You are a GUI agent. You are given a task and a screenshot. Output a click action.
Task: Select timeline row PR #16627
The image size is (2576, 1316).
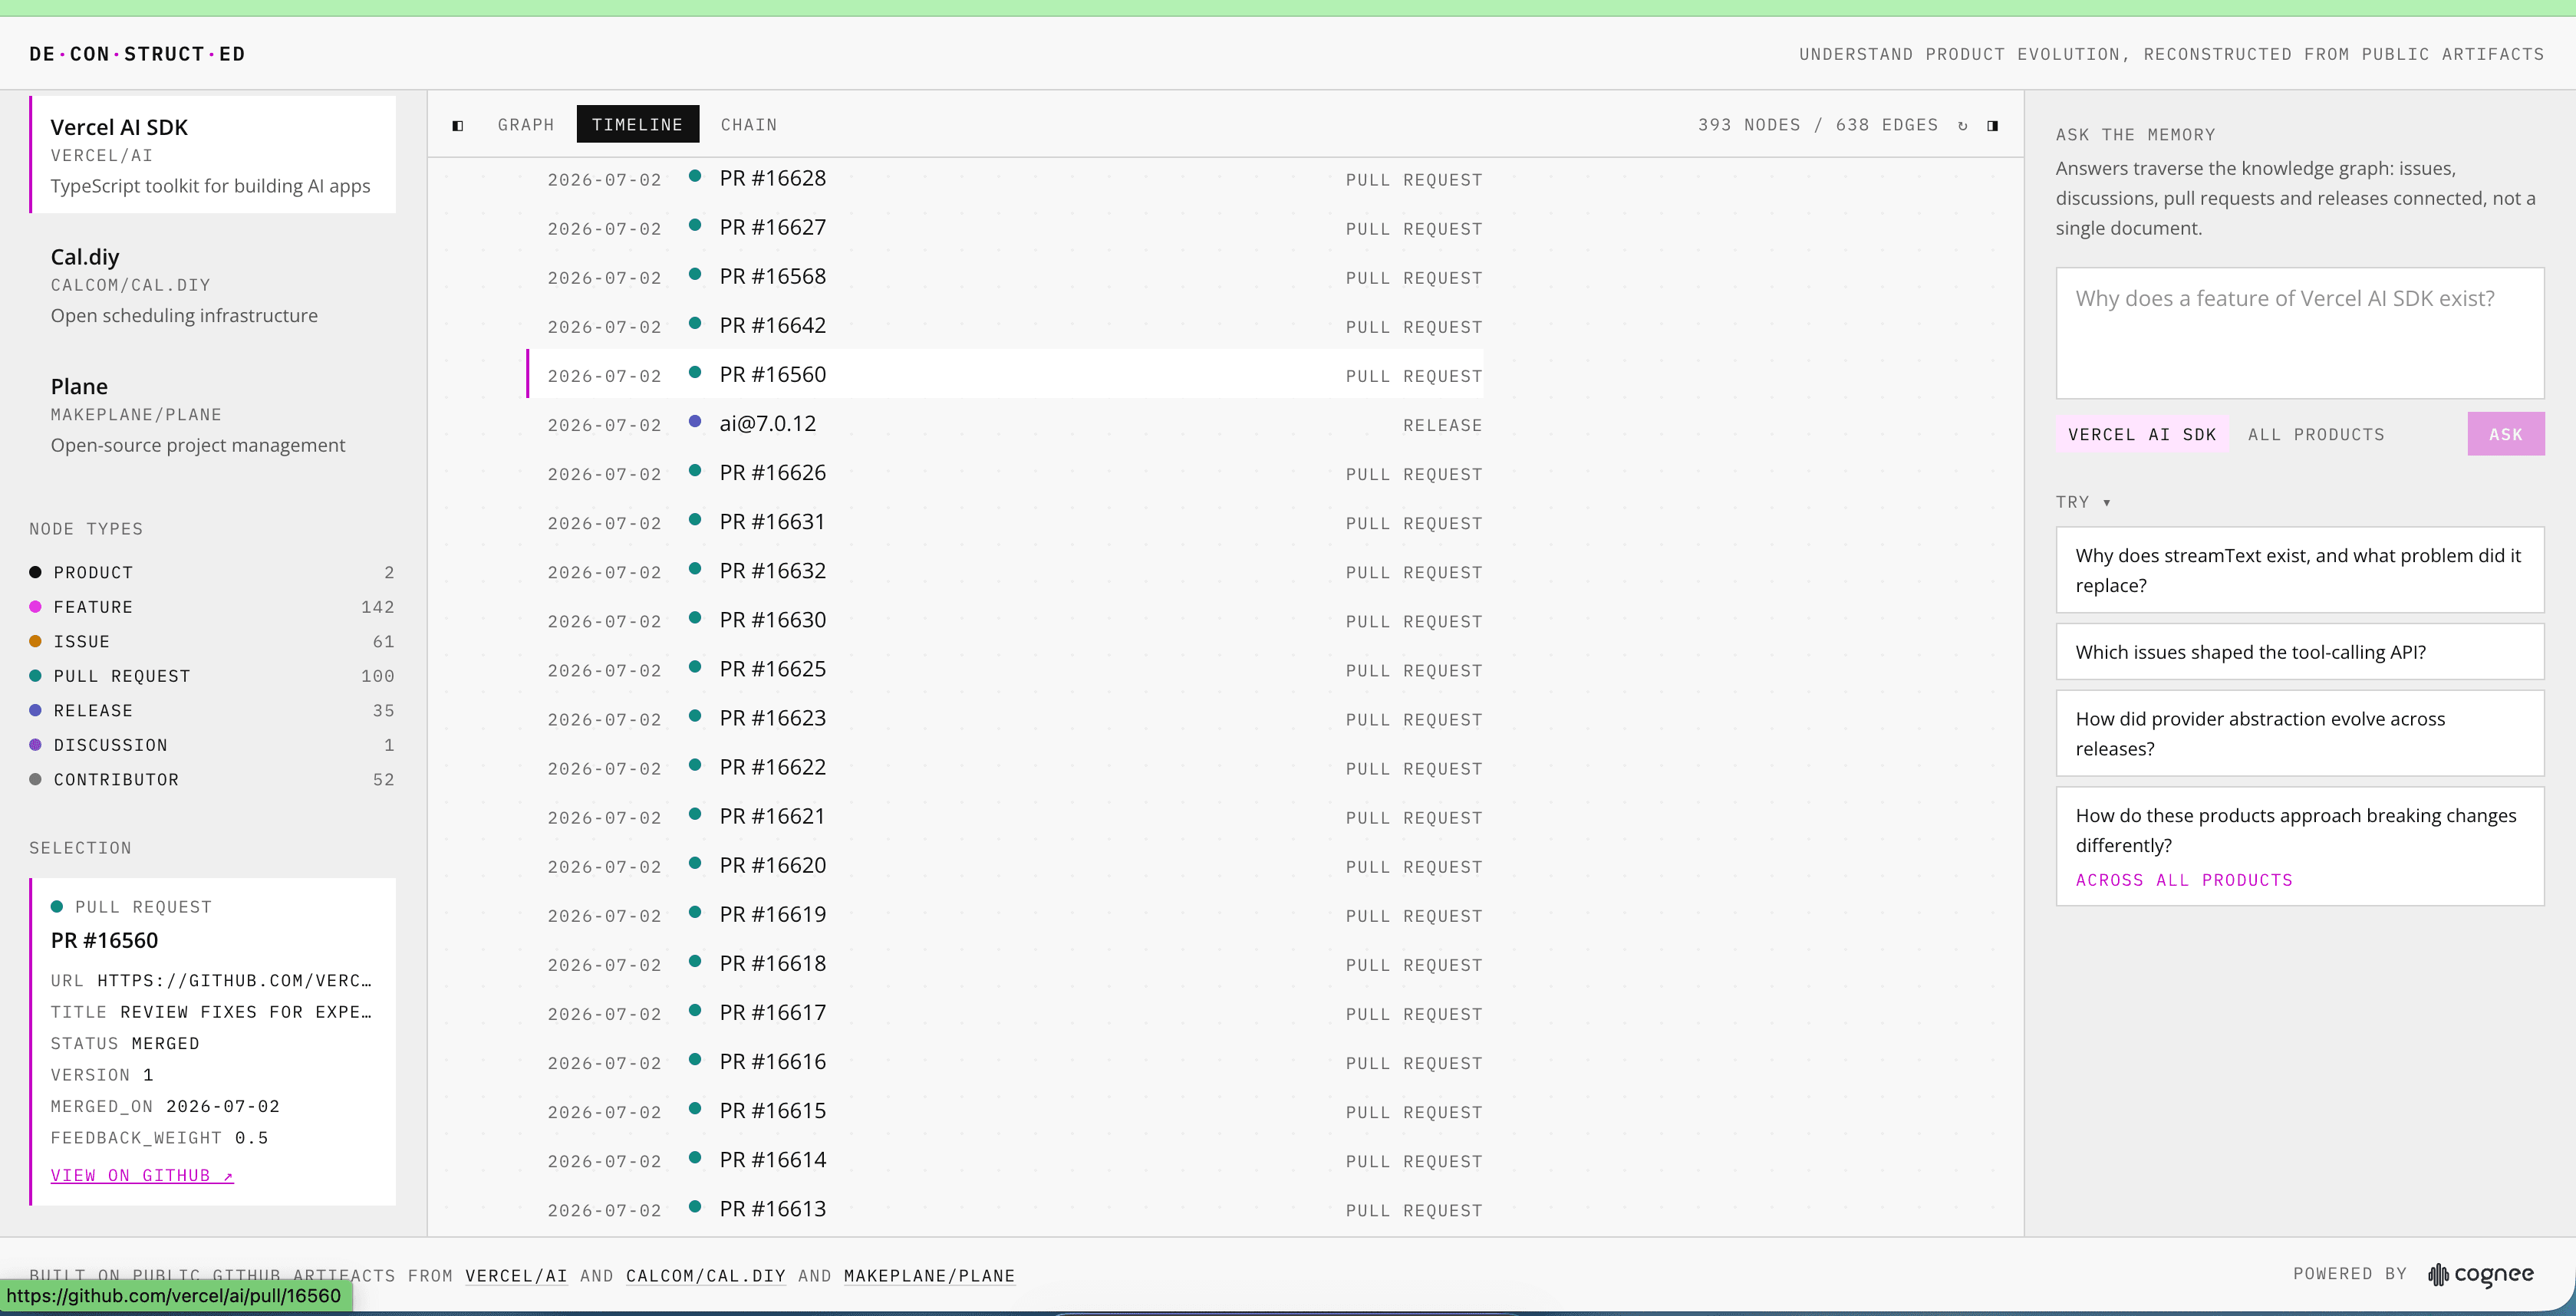tap(1005, 227)
